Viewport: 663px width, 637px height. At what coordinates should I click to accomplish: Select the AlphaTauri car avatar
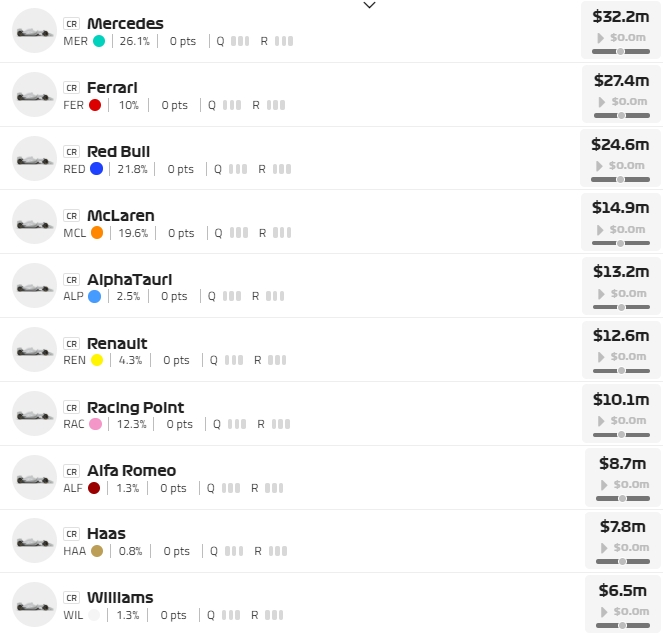pyautogui.click(x=34, y=286)
